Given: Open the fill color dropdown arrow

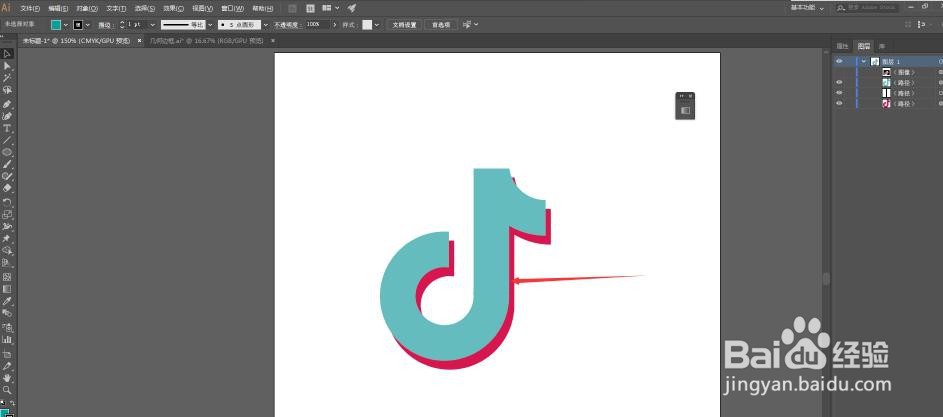Looking at the screenshot, I should 66,25.
